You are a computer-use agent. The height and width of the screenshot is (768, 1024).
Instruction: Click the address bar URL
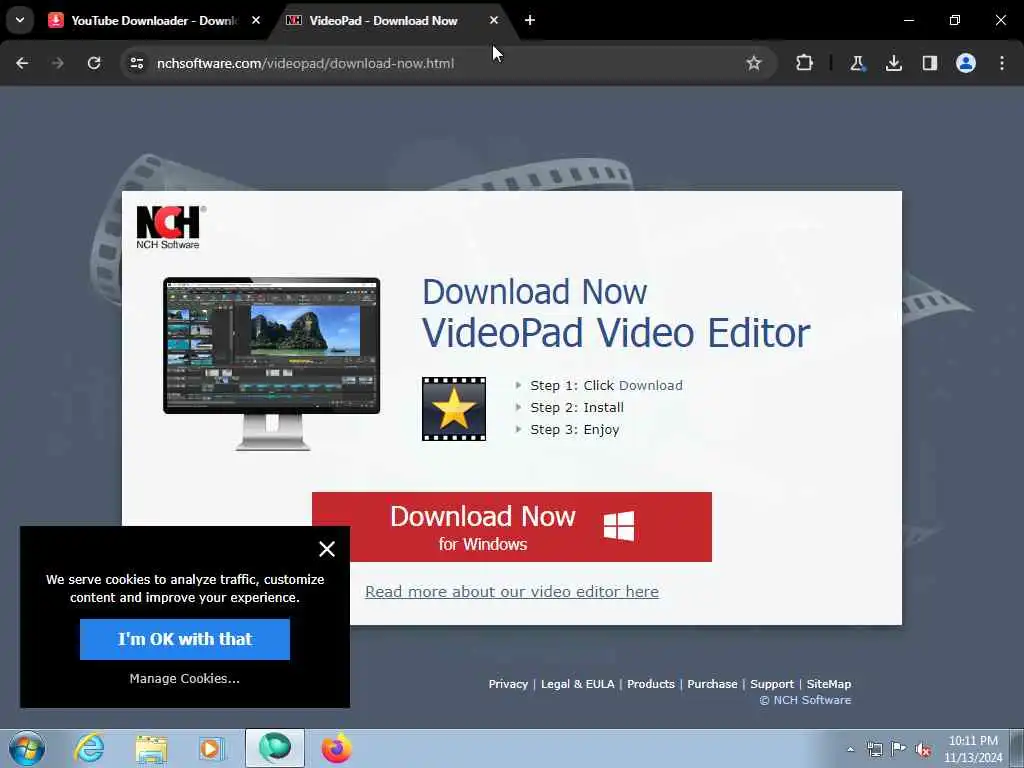coord(305,63)
